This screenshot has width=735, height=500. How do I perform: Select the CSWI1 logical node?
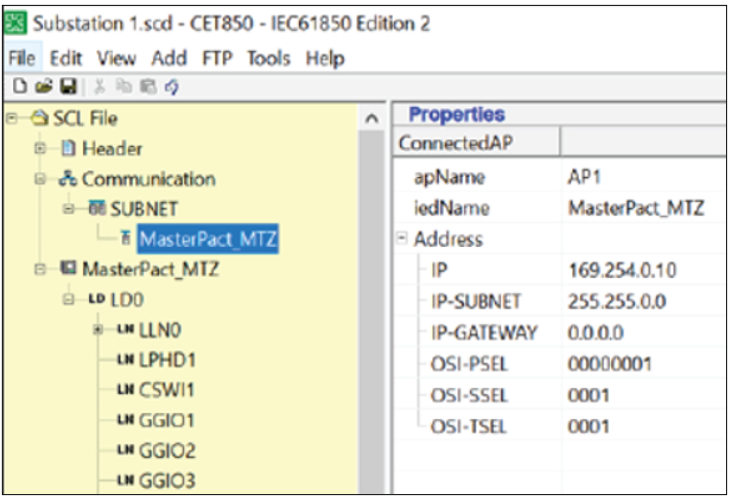[x=166, y=389]
